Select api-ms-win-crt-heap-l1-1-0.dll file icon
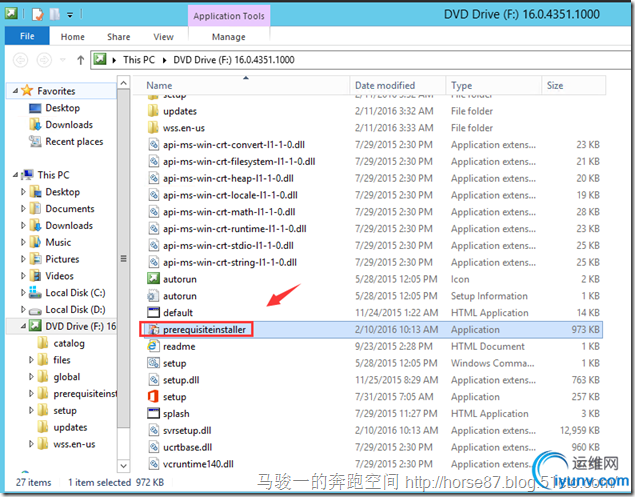The image size is (635, 497). pyautogui.click(x=153, y=178)
